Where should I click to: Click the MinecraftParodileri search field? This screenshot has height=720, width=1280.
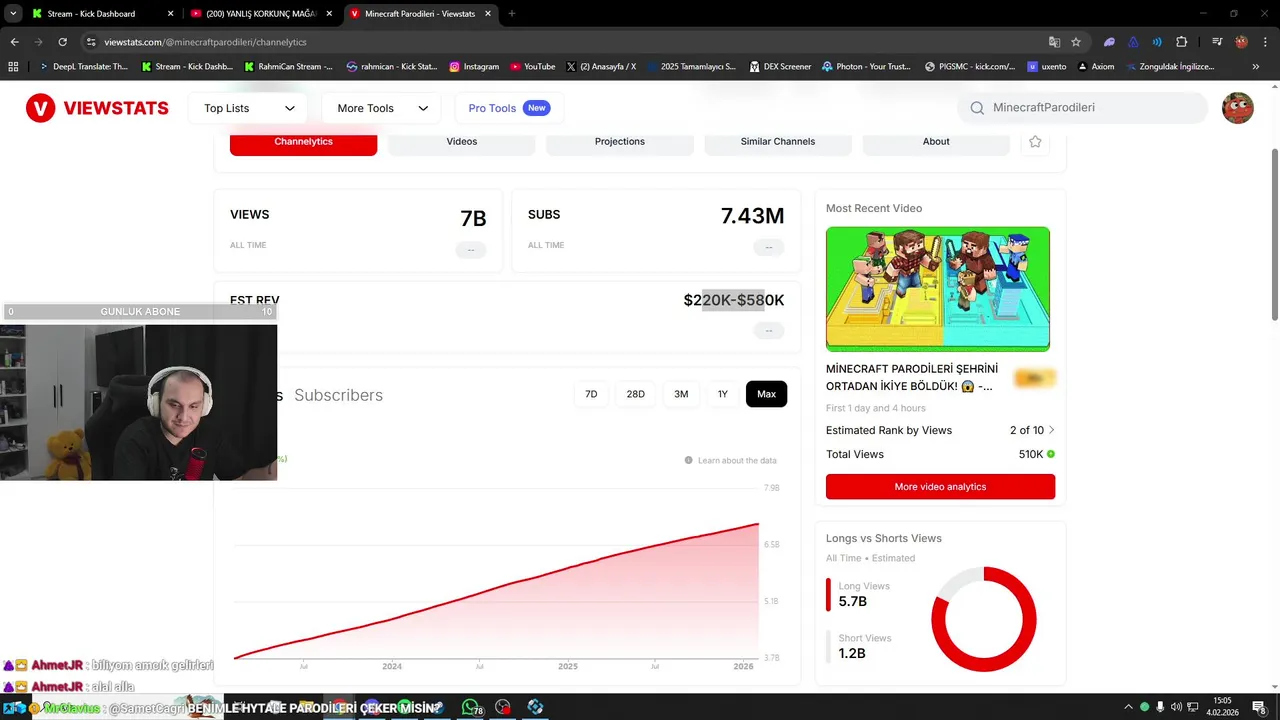1083,108
